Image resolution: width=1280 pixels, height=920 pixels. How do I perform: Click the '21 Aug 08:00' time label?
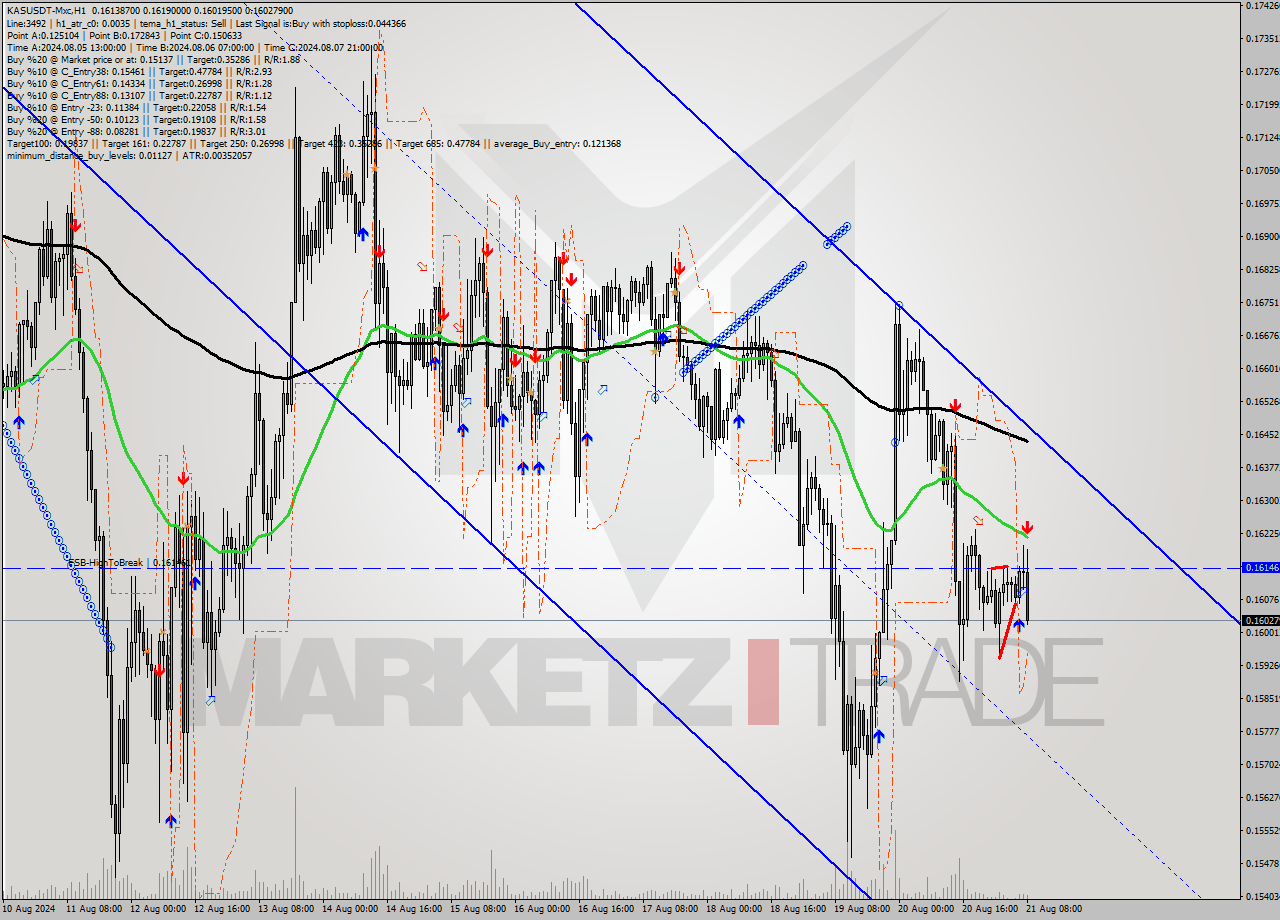click(x=1054, y=909)
